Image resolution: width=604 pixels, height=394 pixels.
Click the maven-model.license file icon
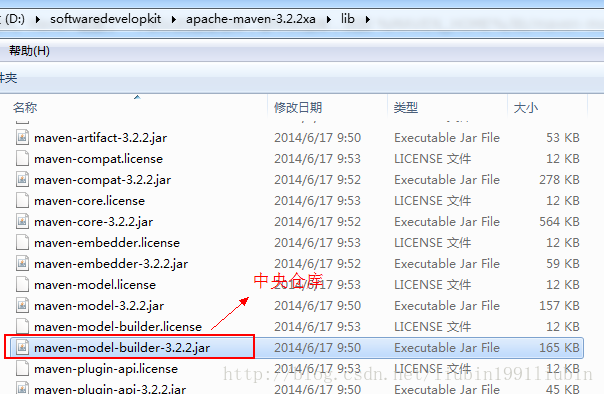(x=22, y=285)
